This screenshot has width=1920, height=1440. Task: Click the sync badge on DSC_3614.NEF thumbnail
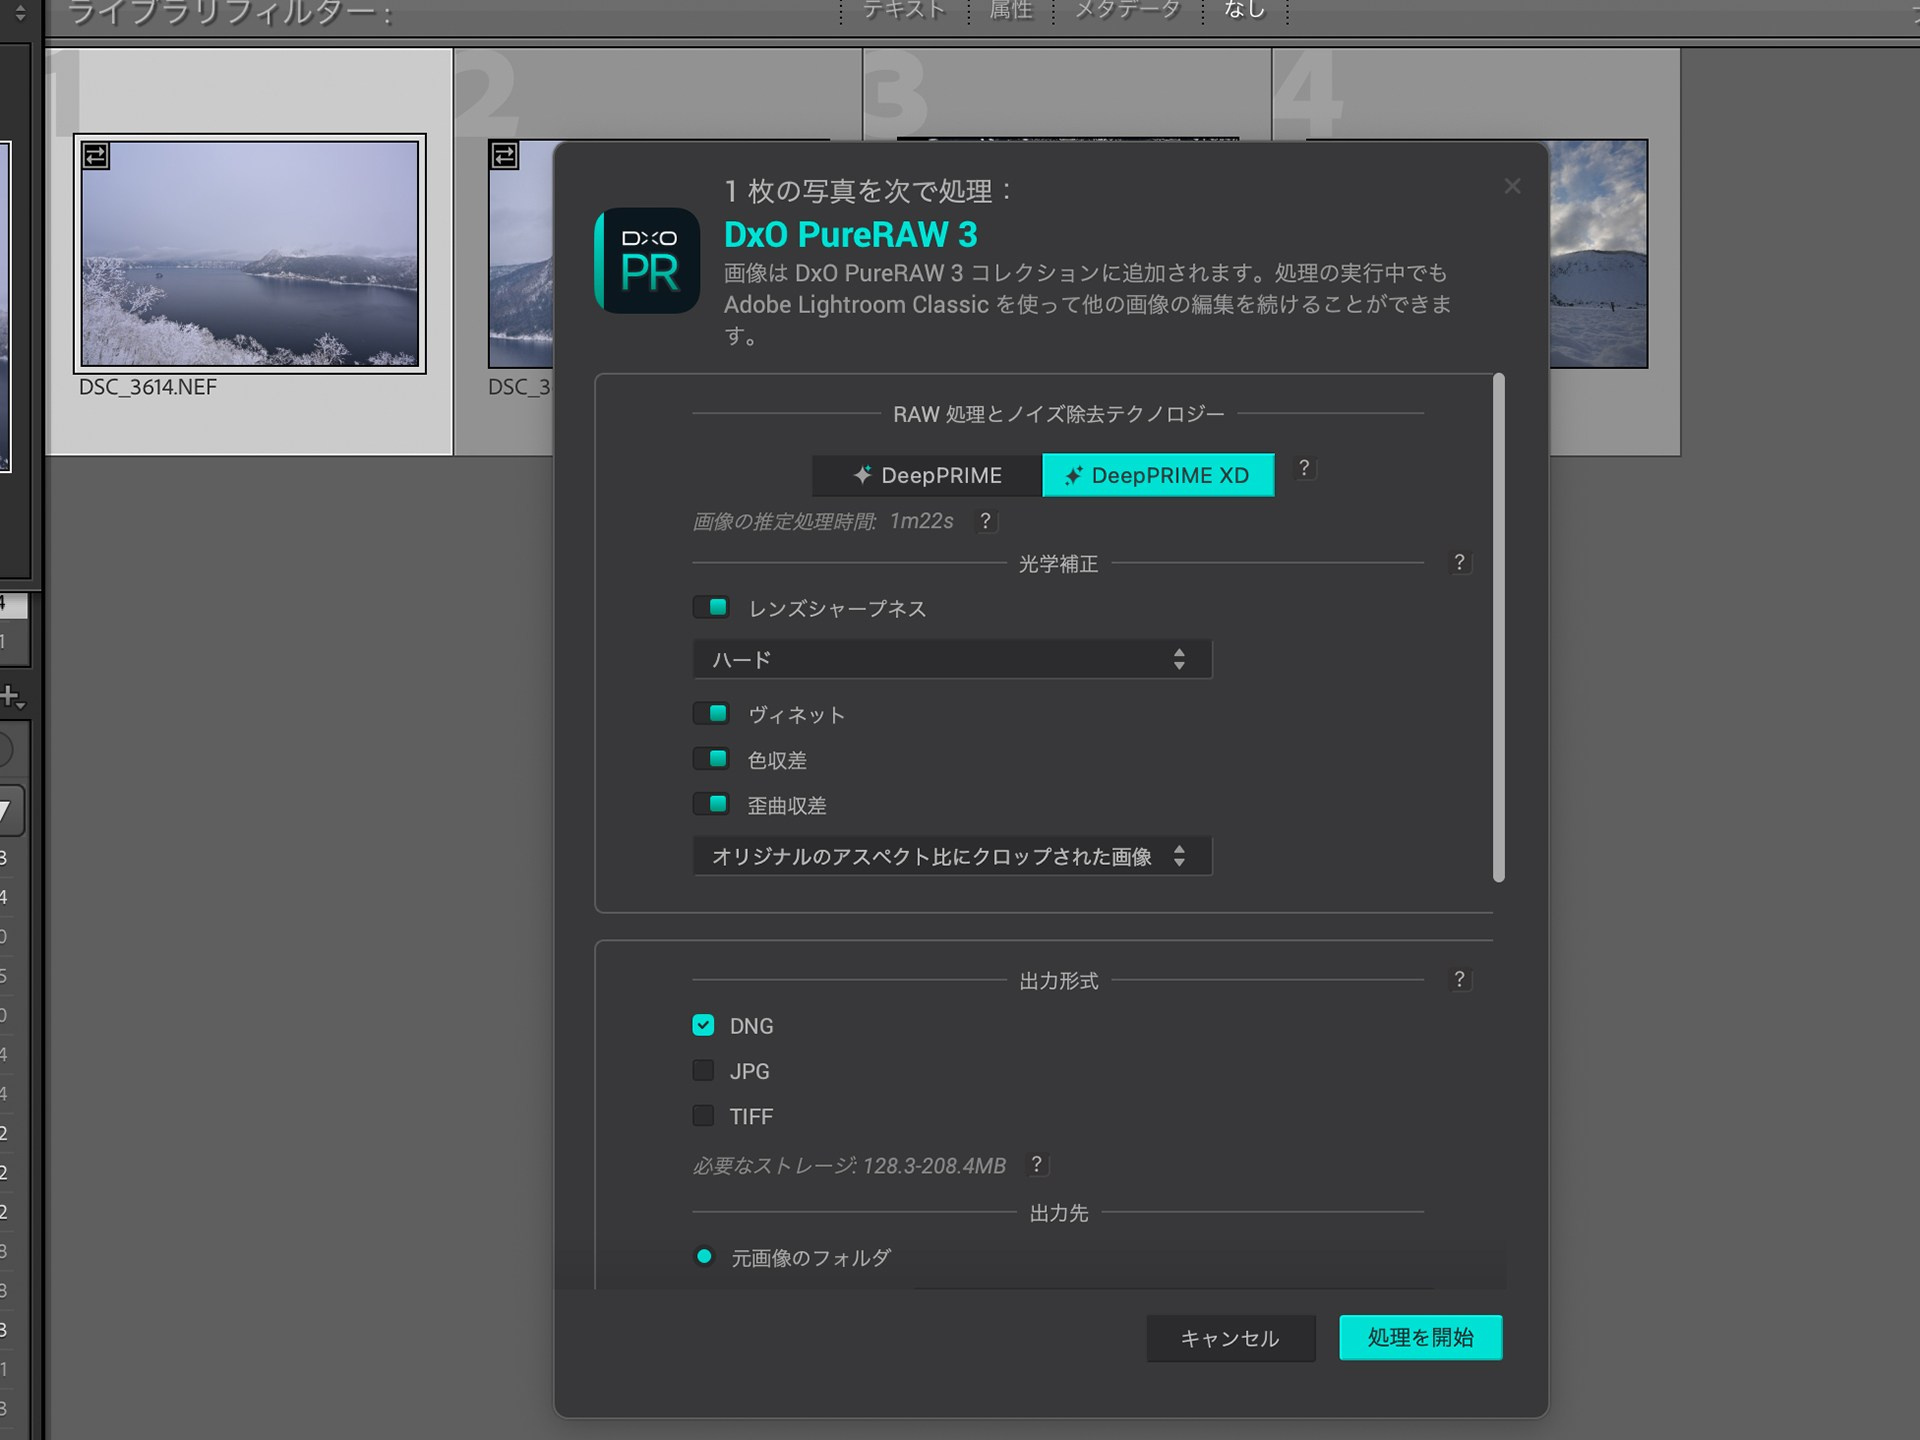click(x=96, y=156)
